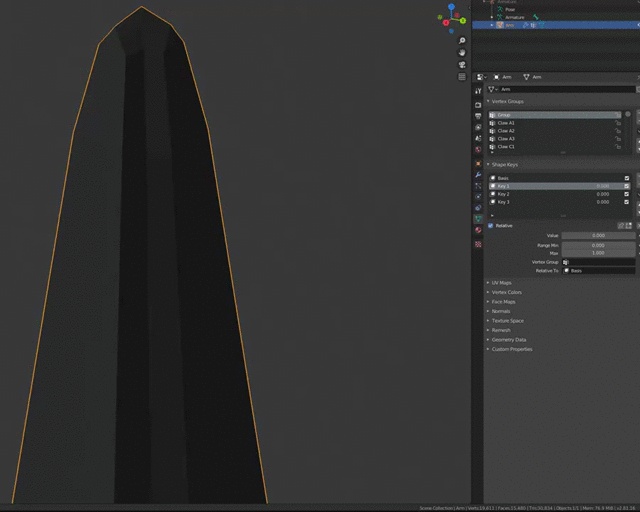Open the Particles properties tab

(x=478, y=186)
